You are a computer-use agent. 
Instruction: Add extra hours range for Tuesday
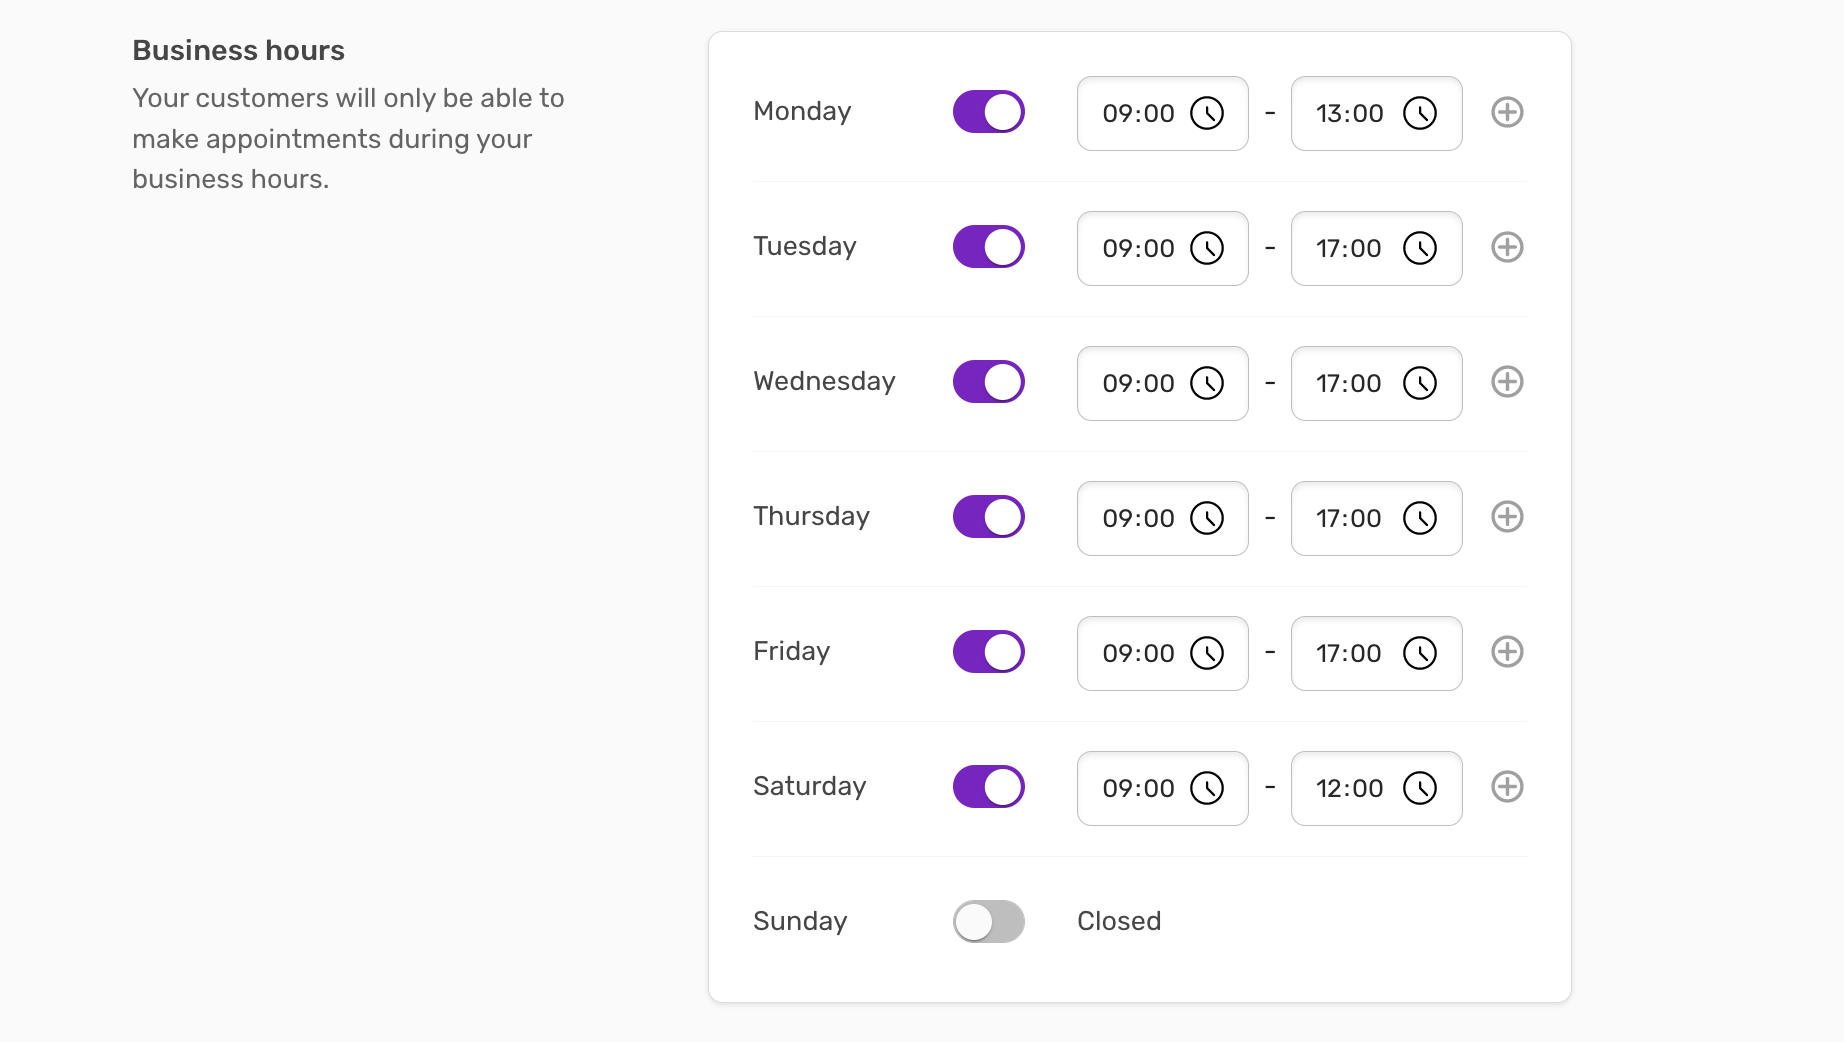(1507, 247)
